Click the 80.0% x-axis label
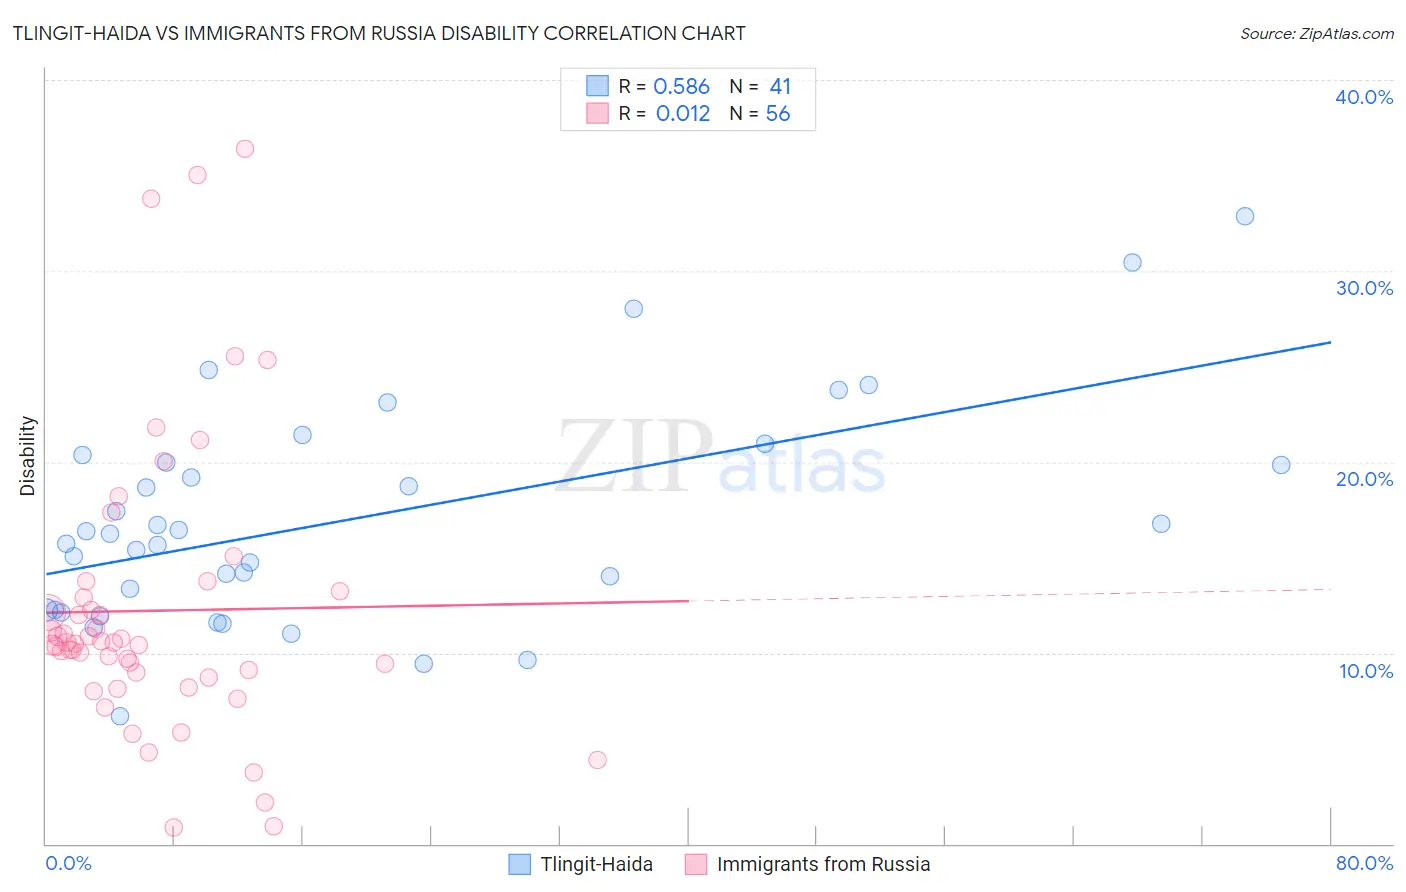The image size is (1406, 892). point(1364,863)
